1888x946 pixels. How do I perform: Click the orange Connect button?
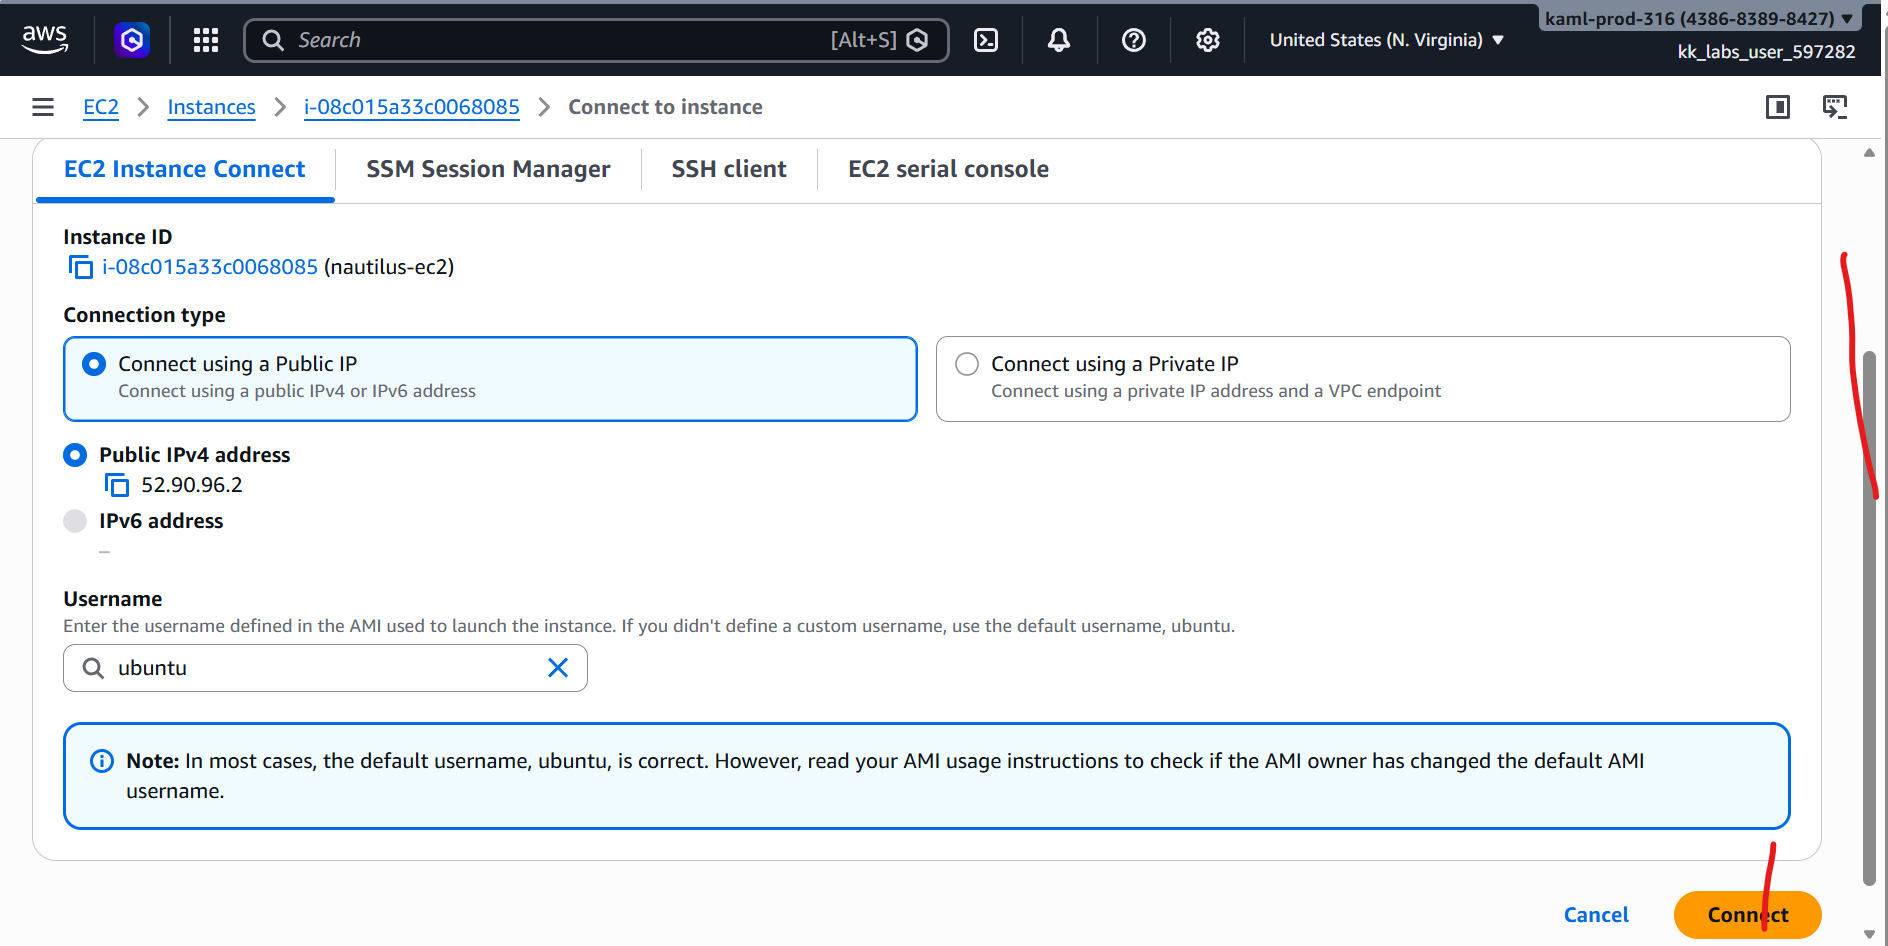point(1747,915)
